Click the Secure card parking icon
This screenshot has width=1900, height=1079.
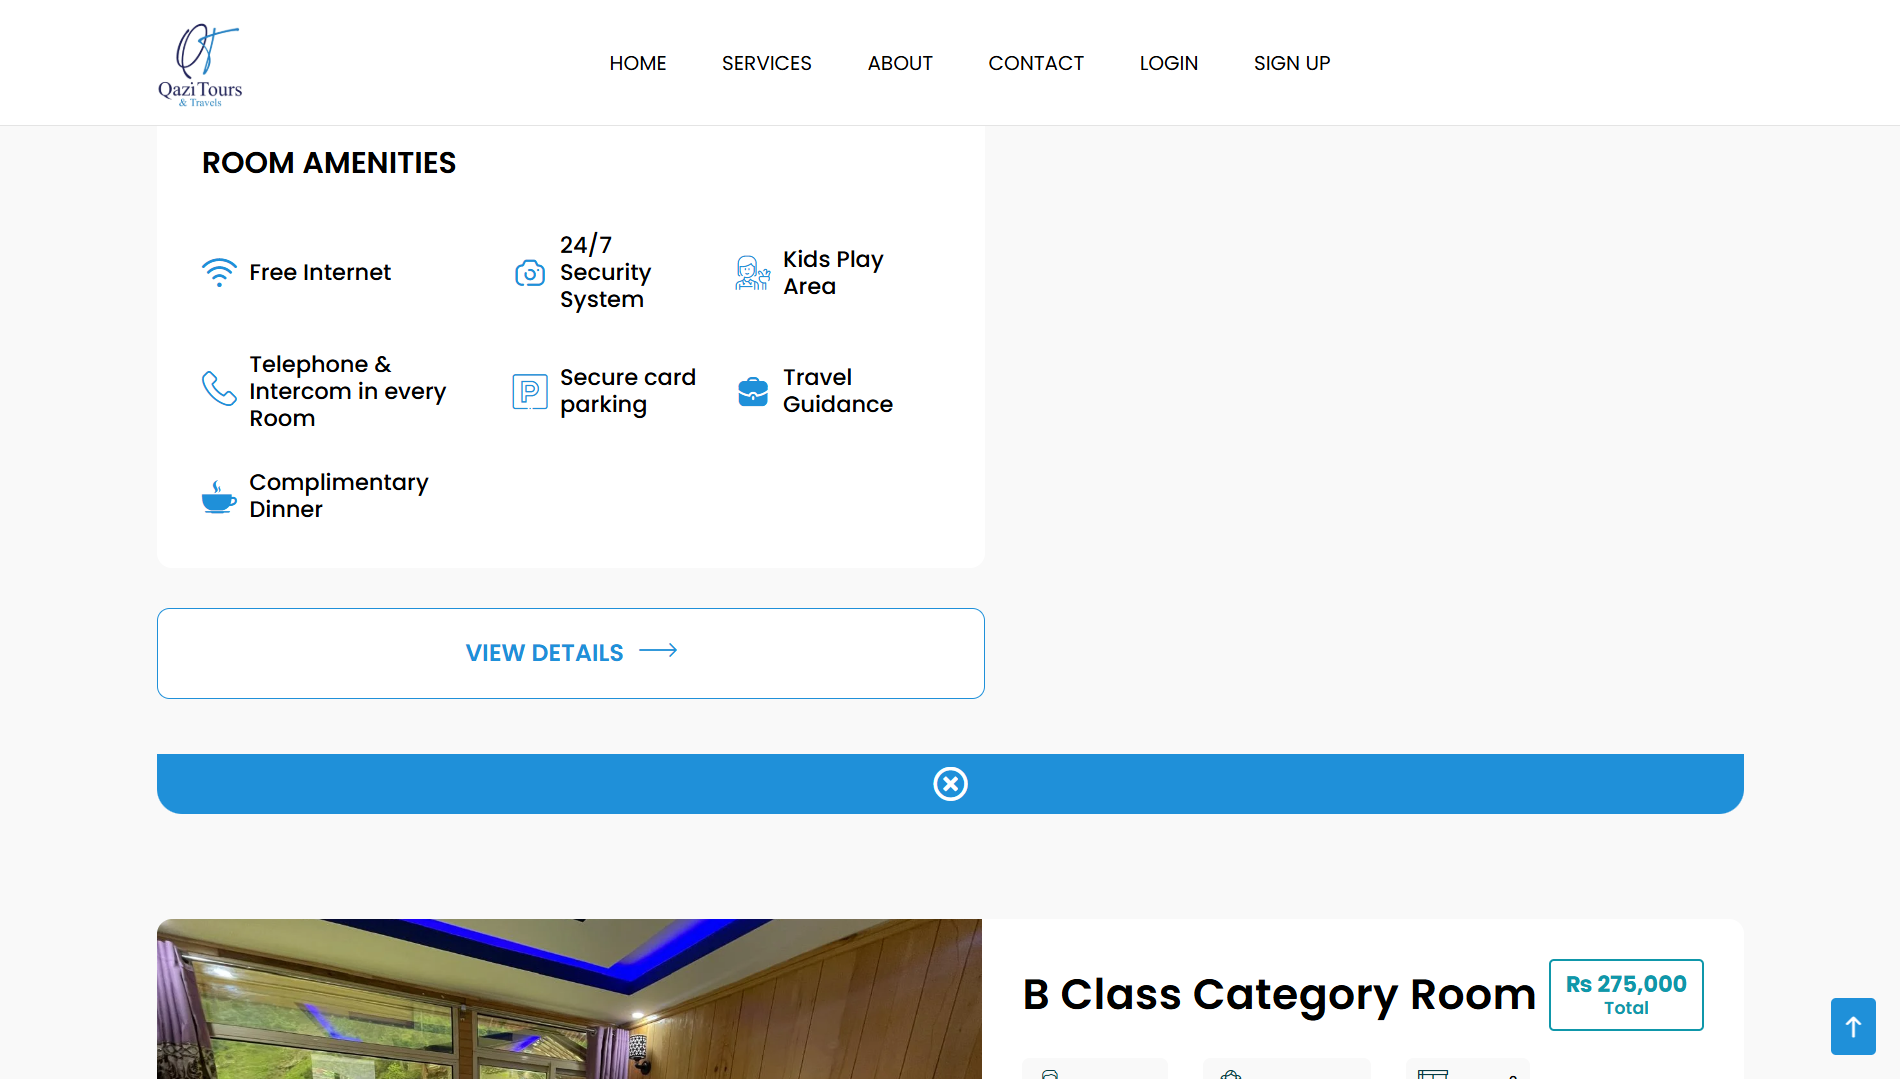coord(530,391)
